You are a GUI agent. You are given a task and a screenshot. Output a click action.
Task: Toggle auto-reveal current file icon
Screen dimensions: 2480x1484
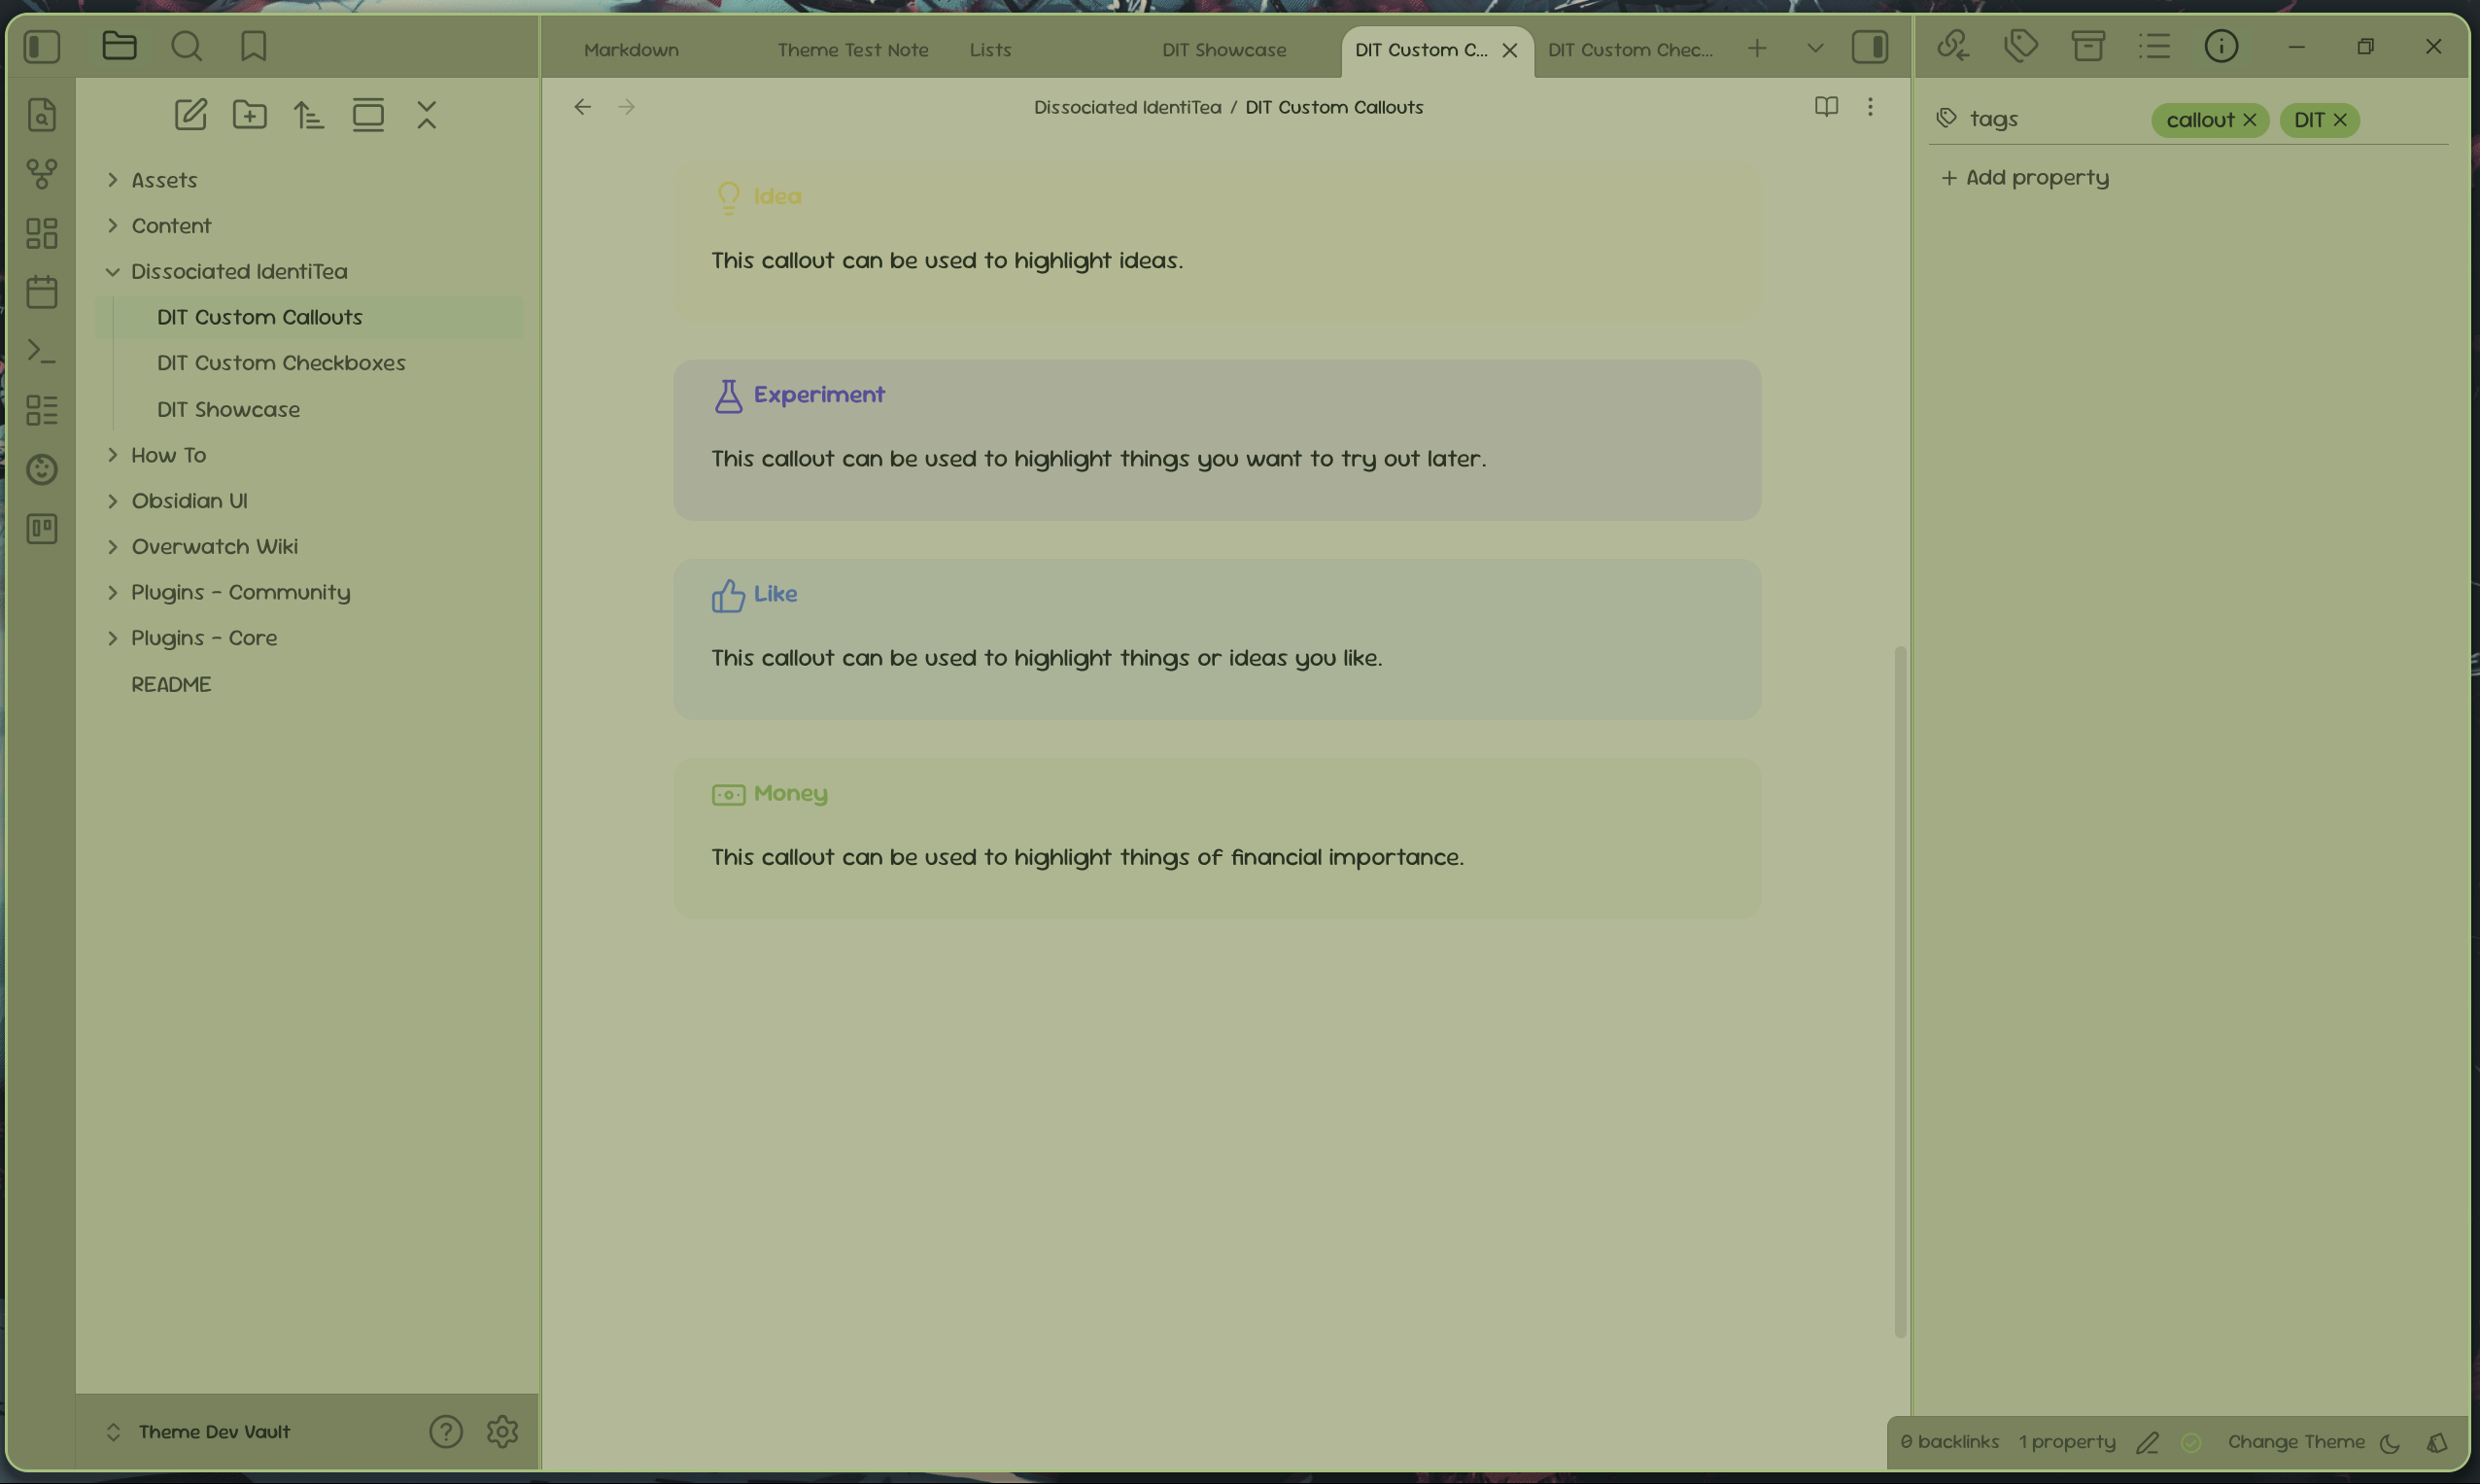coord(368,115)
